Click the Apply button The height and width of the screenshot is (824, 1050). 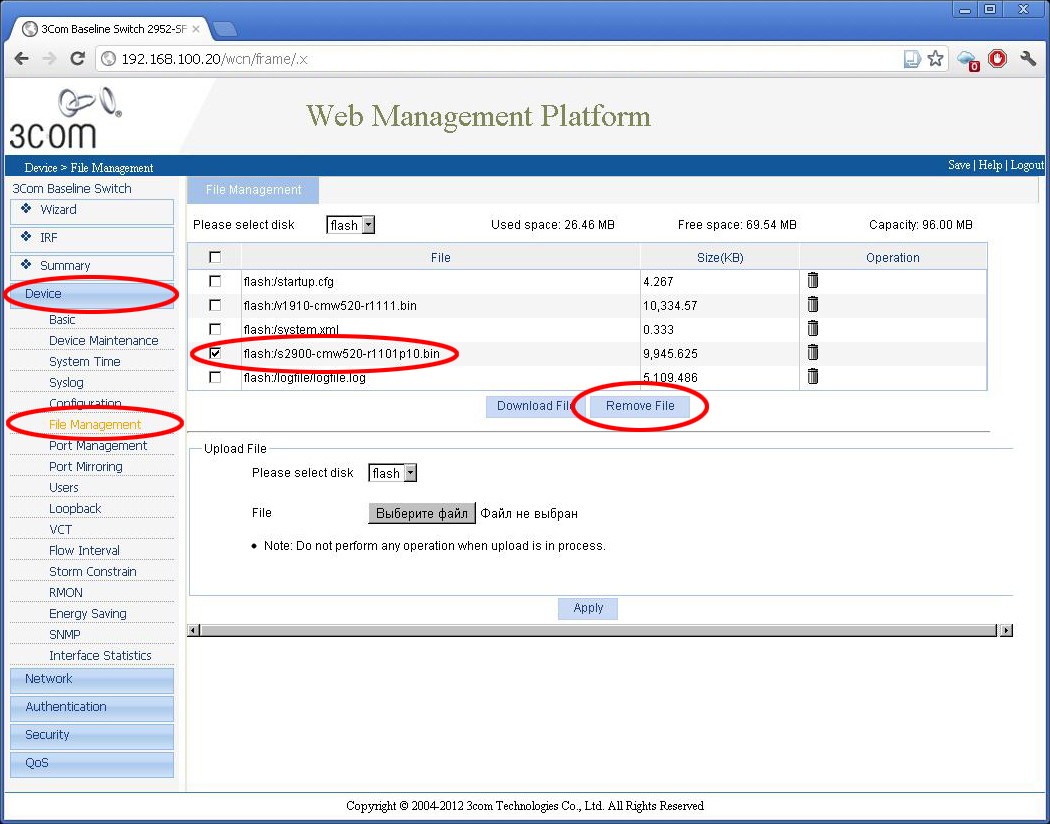coord(588,608)
